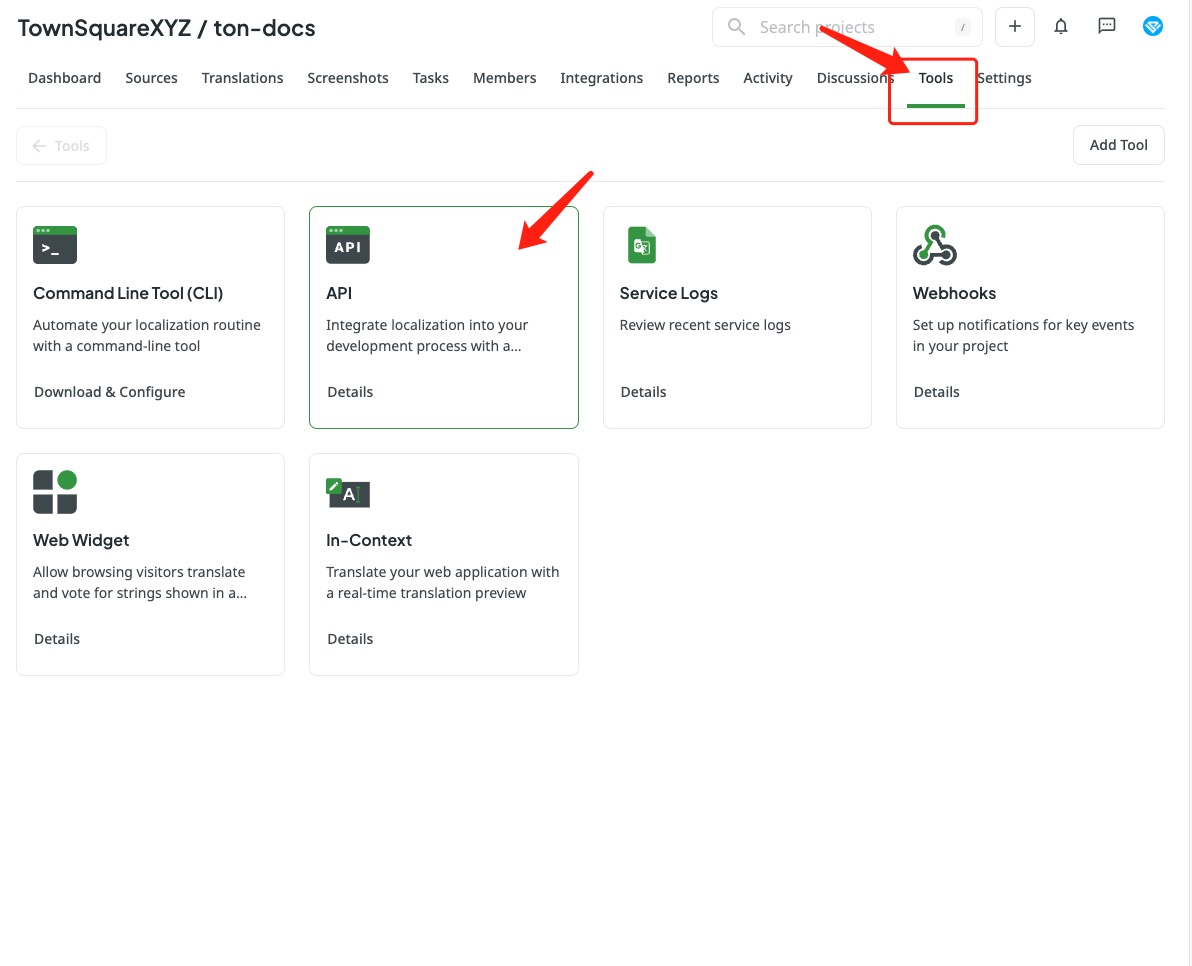Open the user profile avatar
Viewport: 1192px width, 966px height.
pos(1152,27)
